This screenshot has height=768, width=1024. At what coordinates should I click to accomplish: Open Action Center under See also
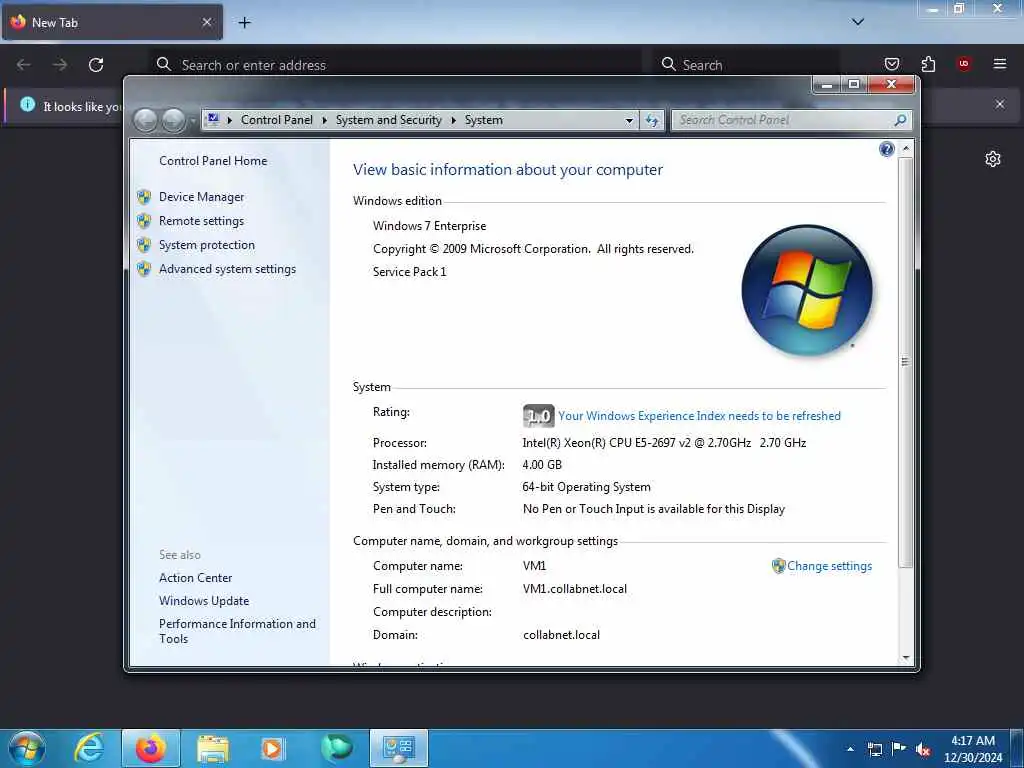(195, 578)
